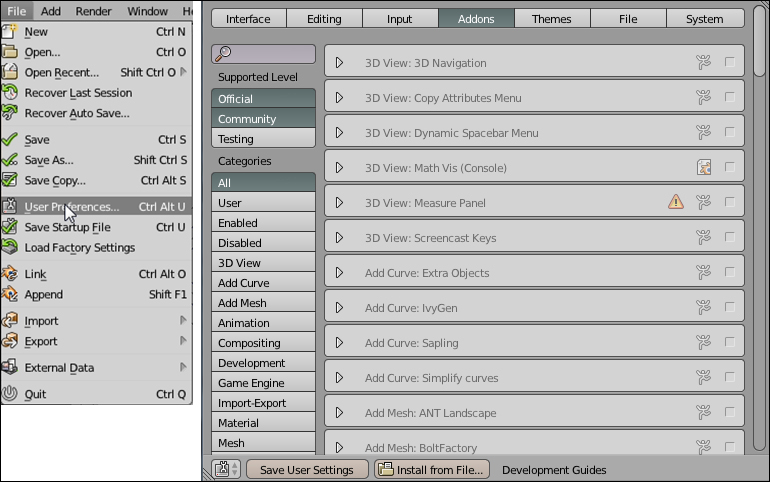Click the Export icon in File menu
The width and height of the screenshot is (770, 482).
9,341
